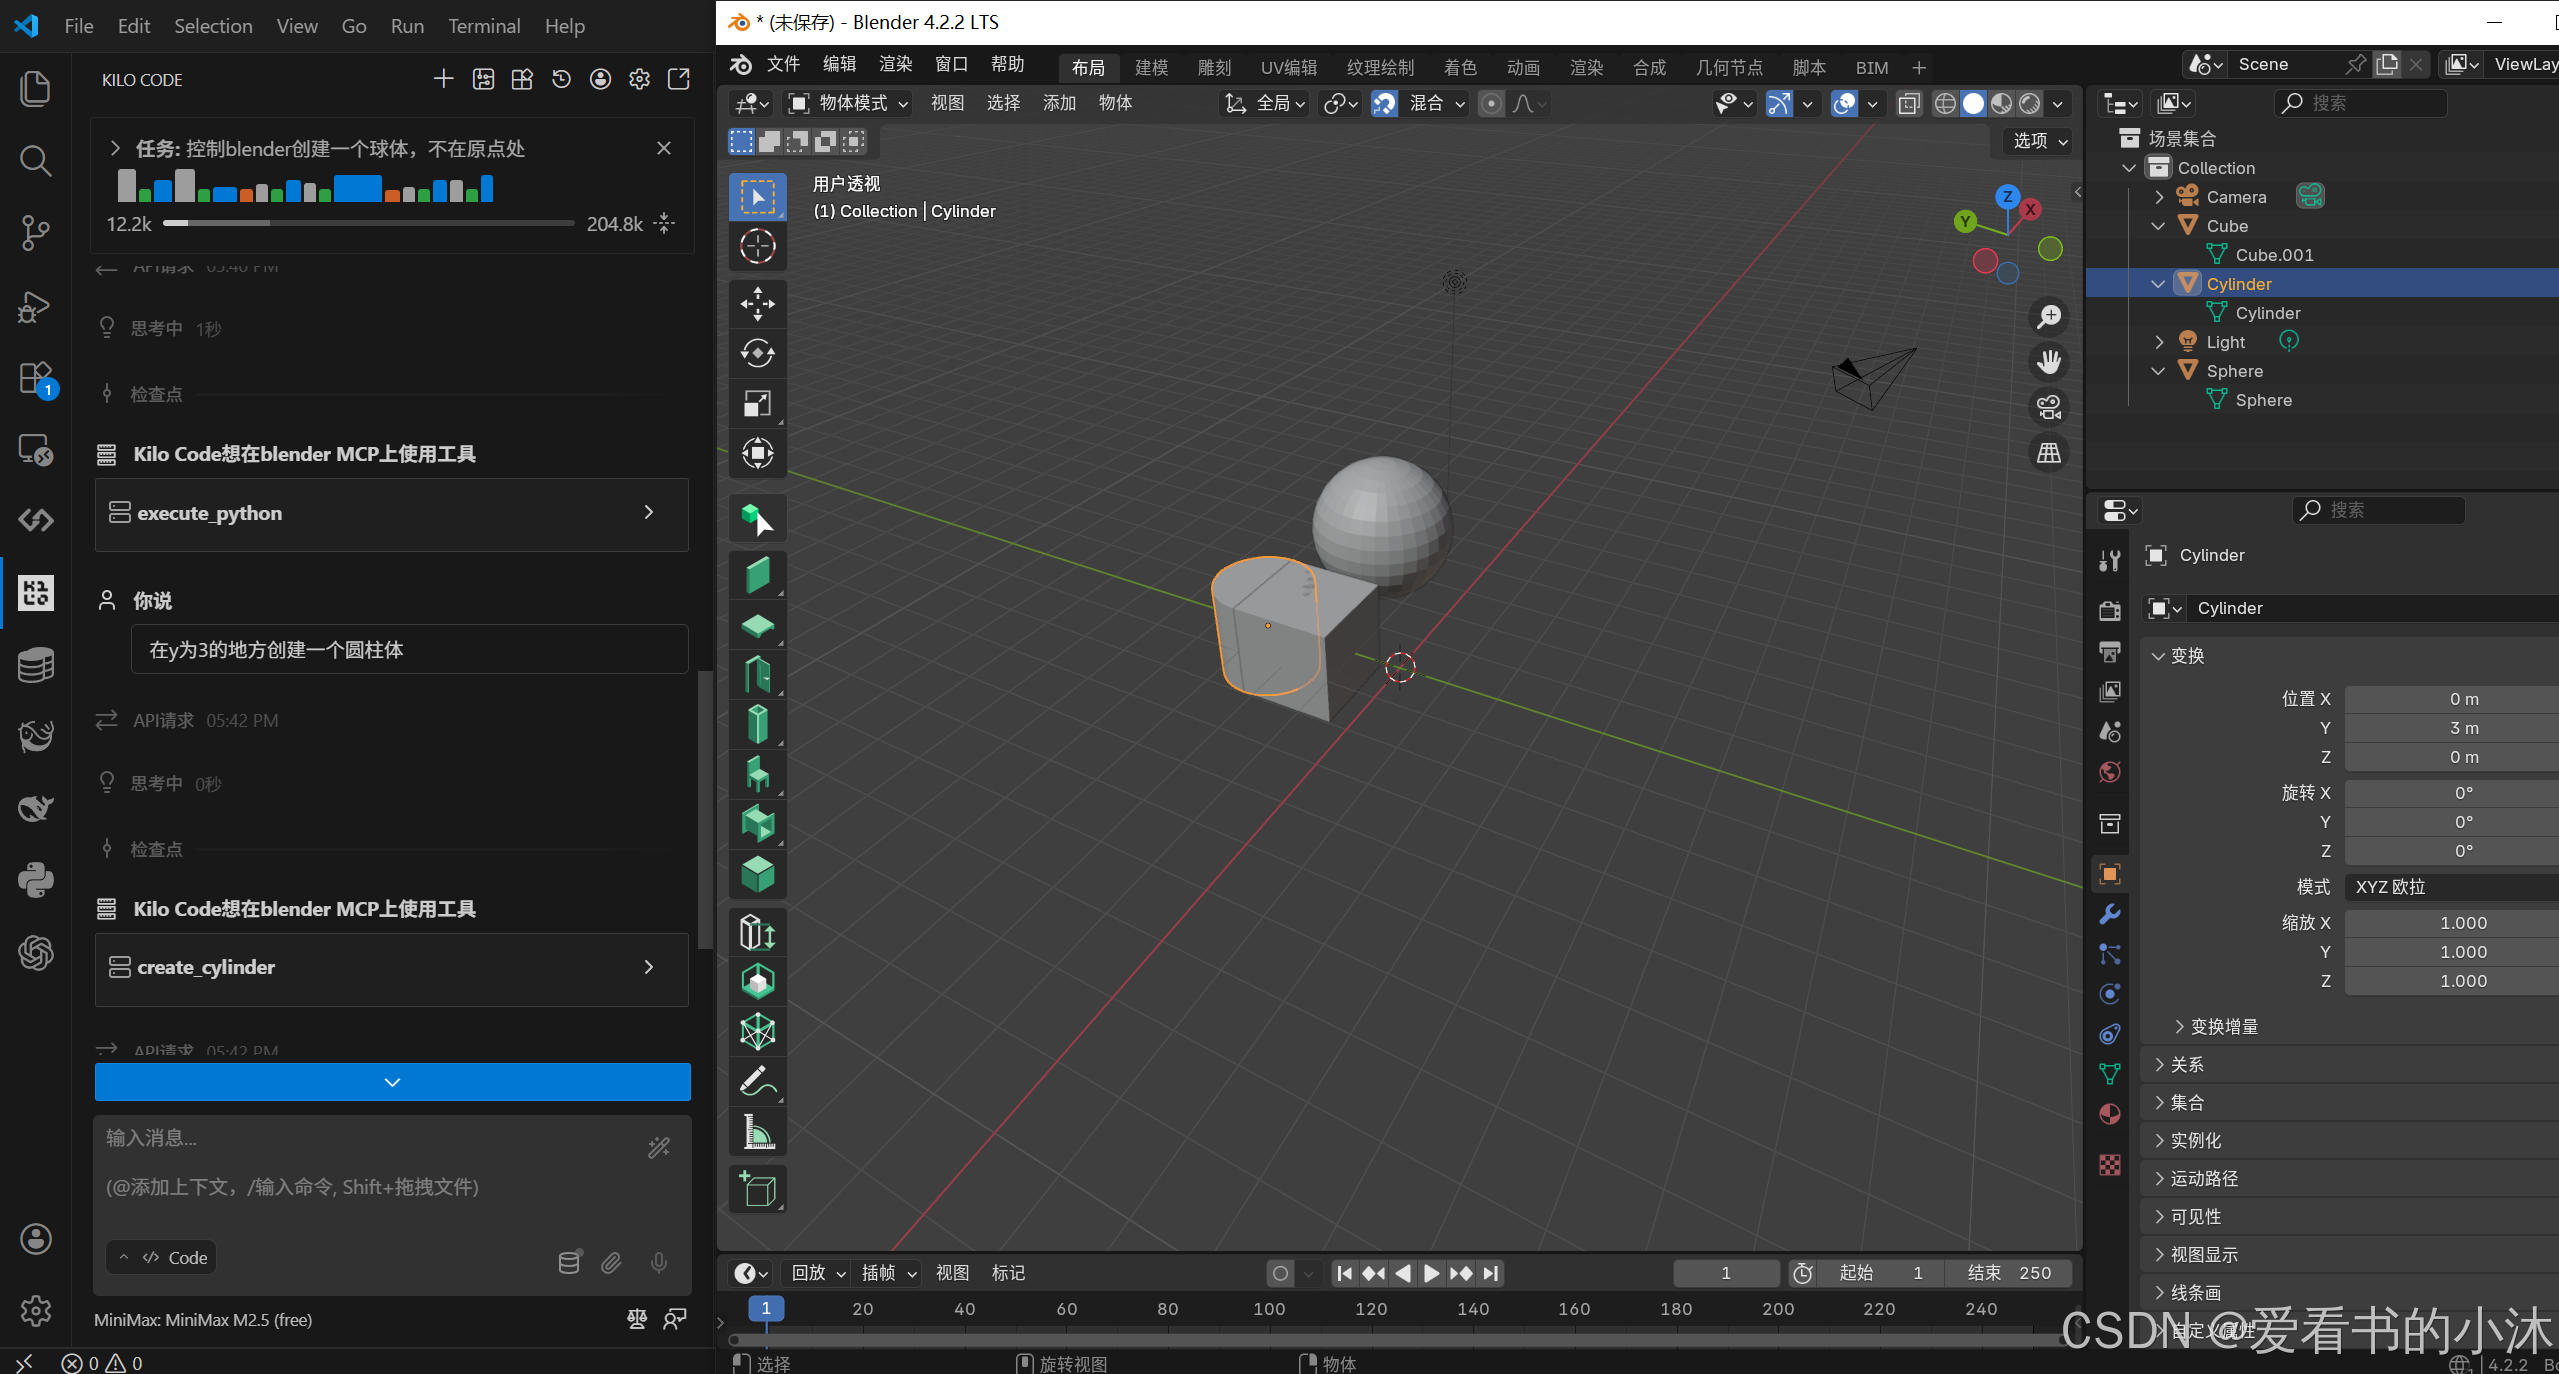Open the 物体模式 mode dropdown
Screen dimensions: 2559x1374
pyautogui.click(x=850, y=103)
